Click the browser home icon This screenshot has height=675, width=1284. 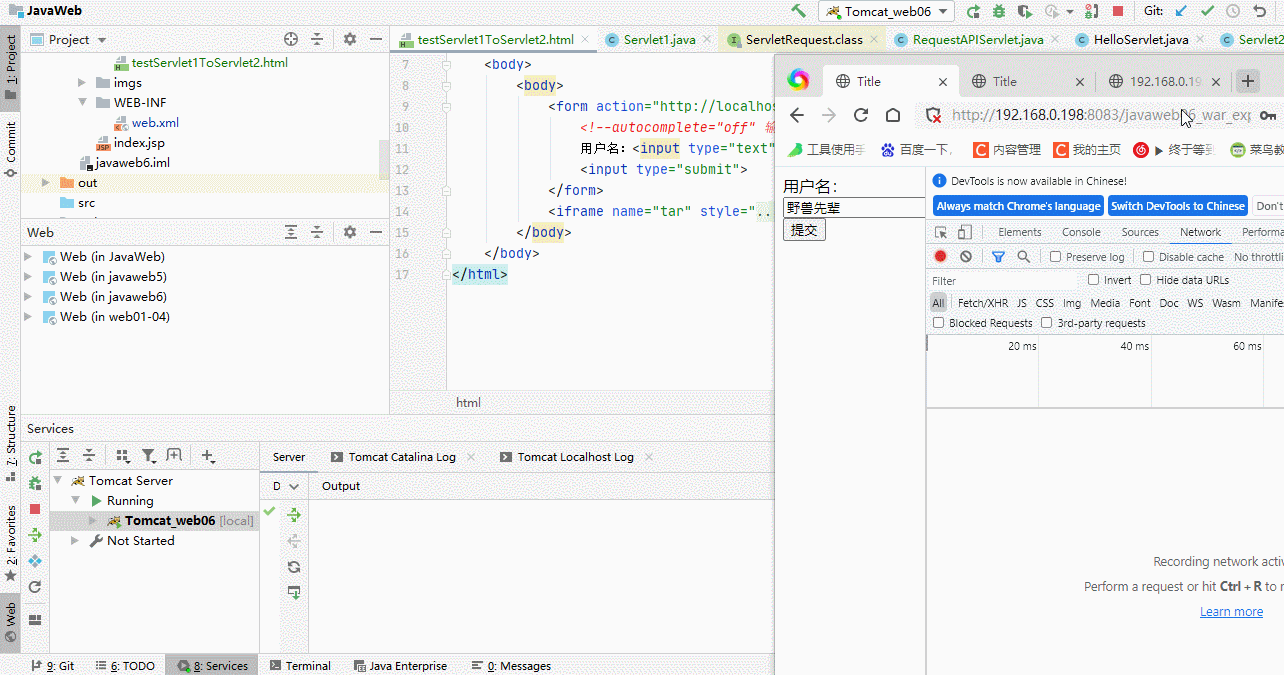coord(893,115)
